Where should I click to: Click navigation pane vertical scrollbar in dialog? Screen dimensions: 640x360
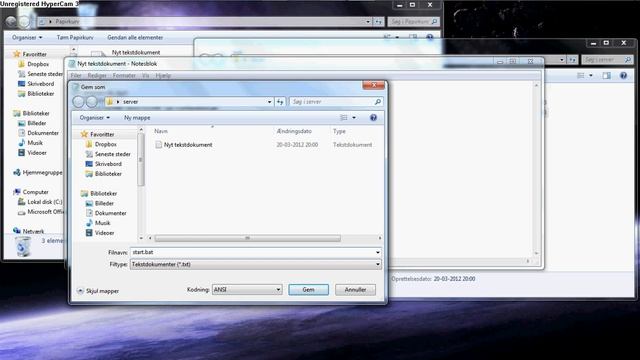[141, 159]
